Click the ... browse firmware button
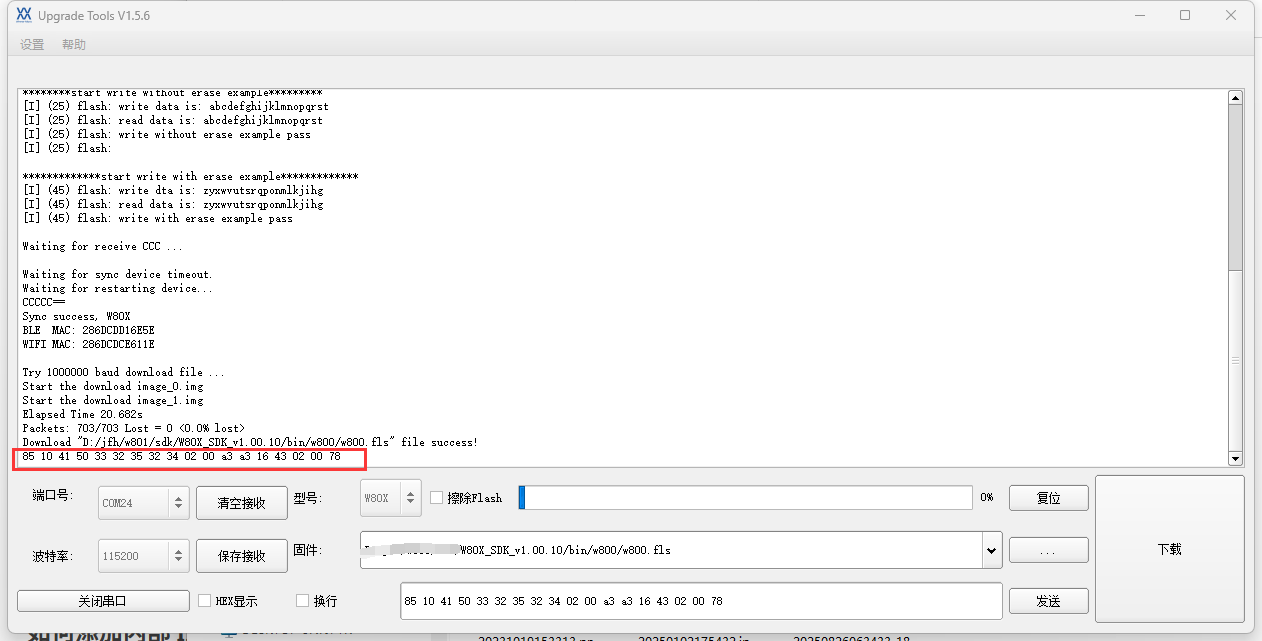The height and width of the screenshot is (641, 1262). (x=1048, y=550)
